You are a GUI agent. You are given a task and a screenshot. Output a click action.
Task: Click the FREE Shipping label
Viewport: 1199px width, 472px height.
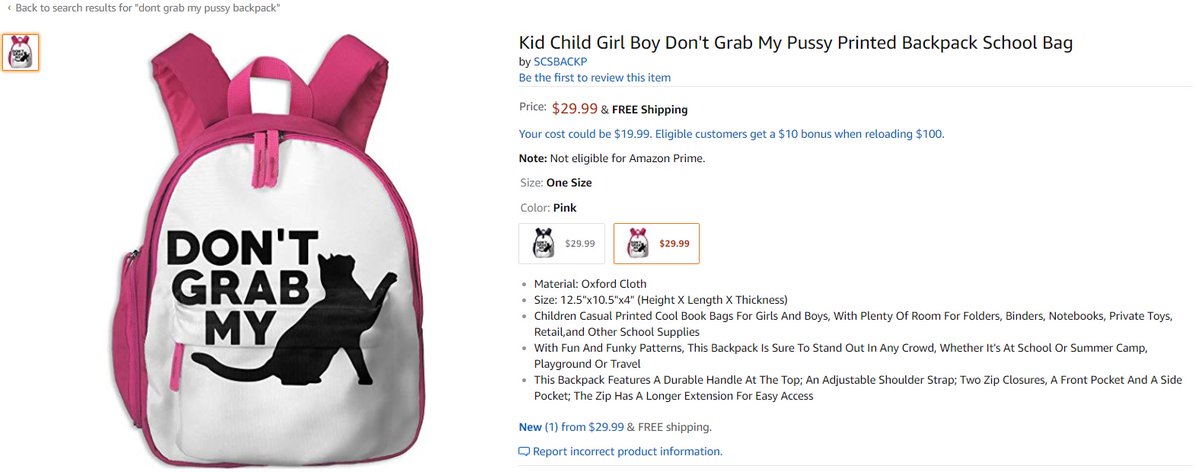pyautogui.click(x=649, y=109)
